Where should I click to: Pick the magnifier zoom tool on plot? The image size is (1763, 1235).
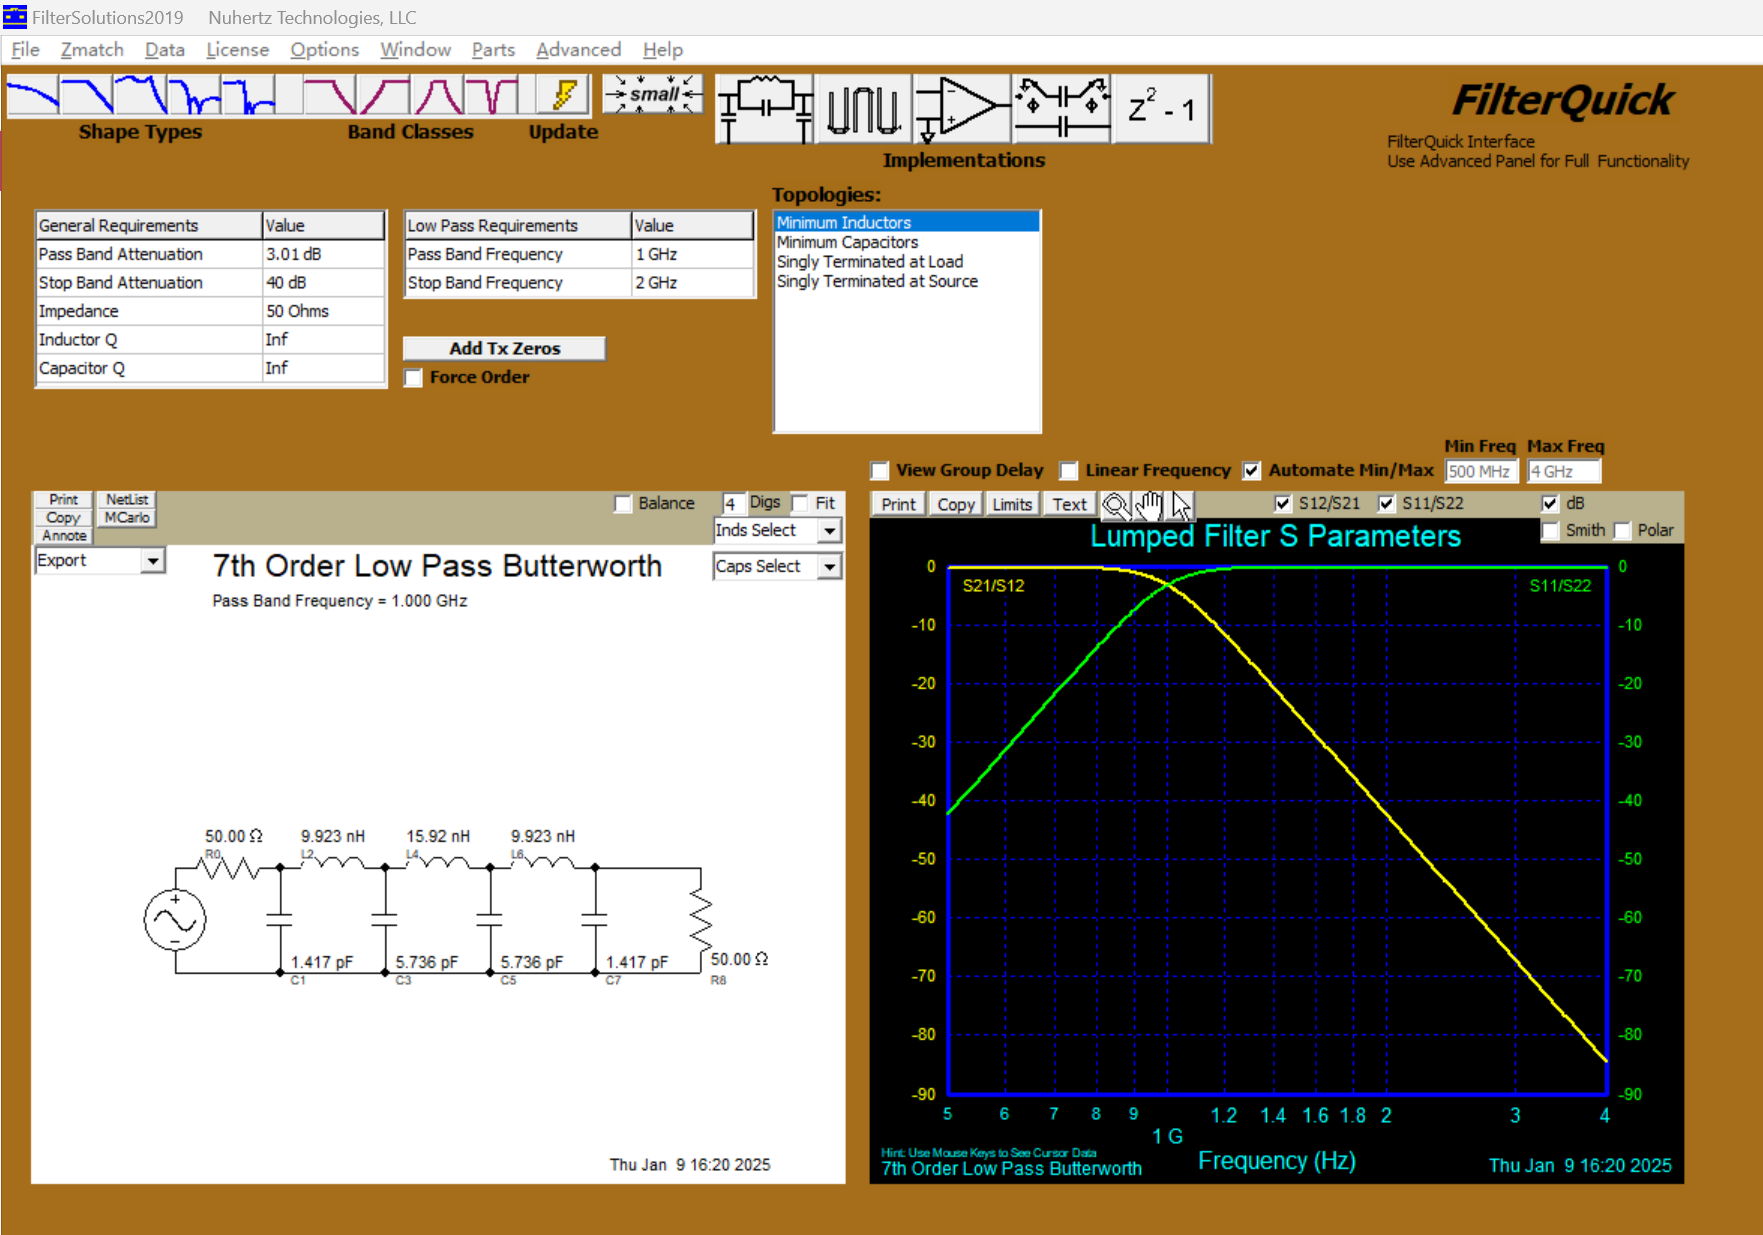(1115, 505)
